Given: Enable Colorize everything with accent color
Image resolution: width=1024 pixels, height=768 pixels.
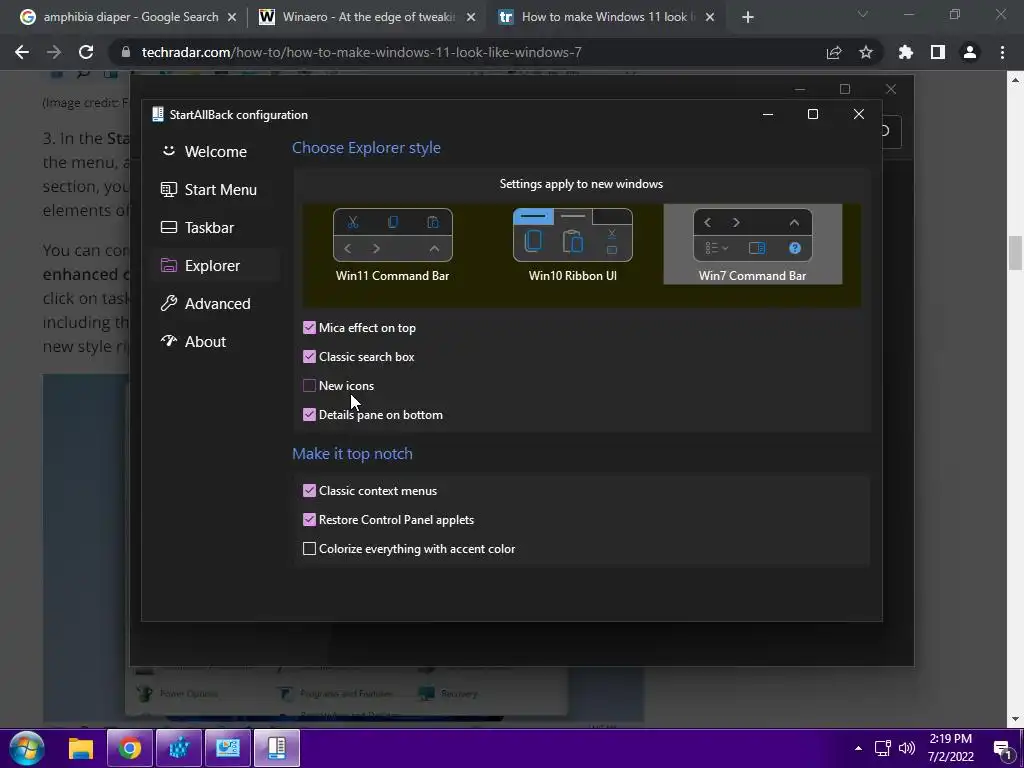Looking at the screenshot, I should 310,549.
